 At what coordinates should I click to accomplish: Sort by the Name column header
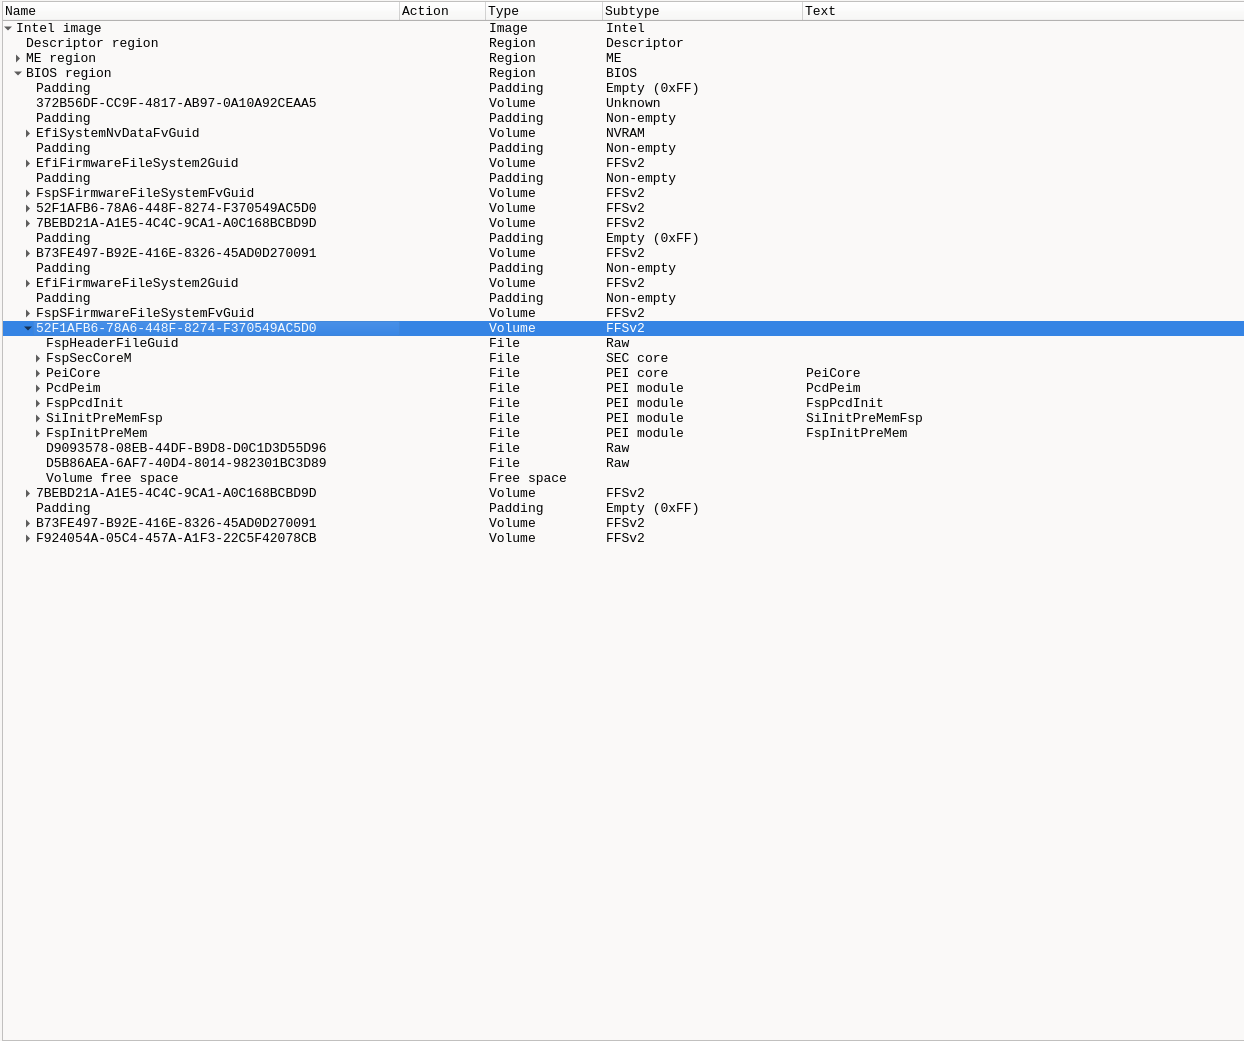tap(200, 11)
